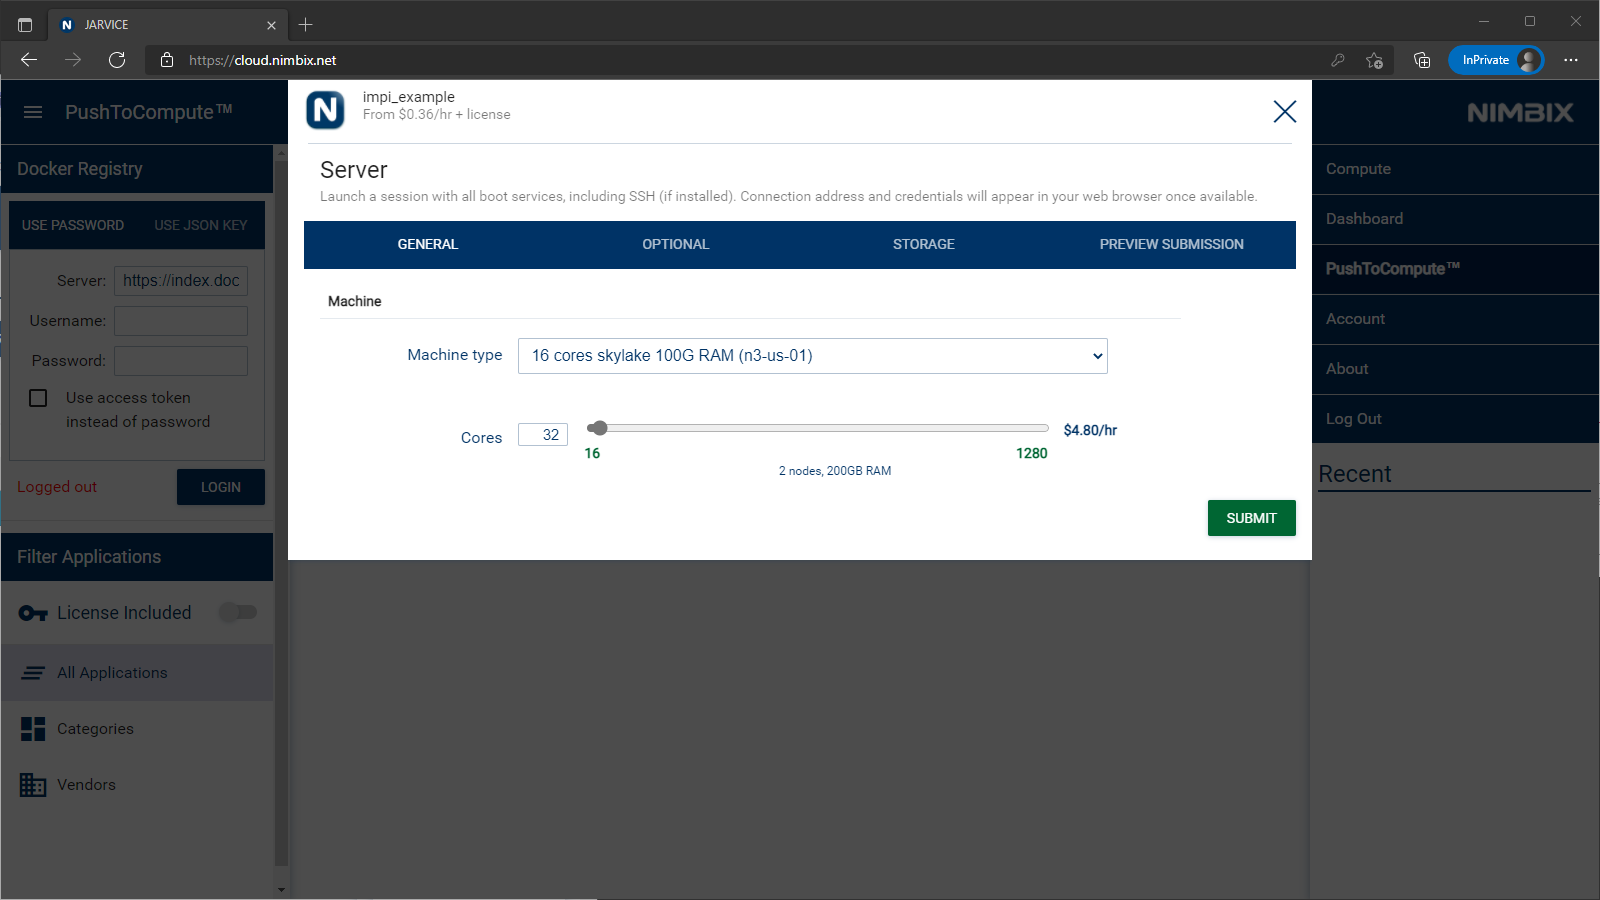This screenshot has width=1600, height=900.
Task: Select the USE PASSWORD tab
Action: (73, 225)
